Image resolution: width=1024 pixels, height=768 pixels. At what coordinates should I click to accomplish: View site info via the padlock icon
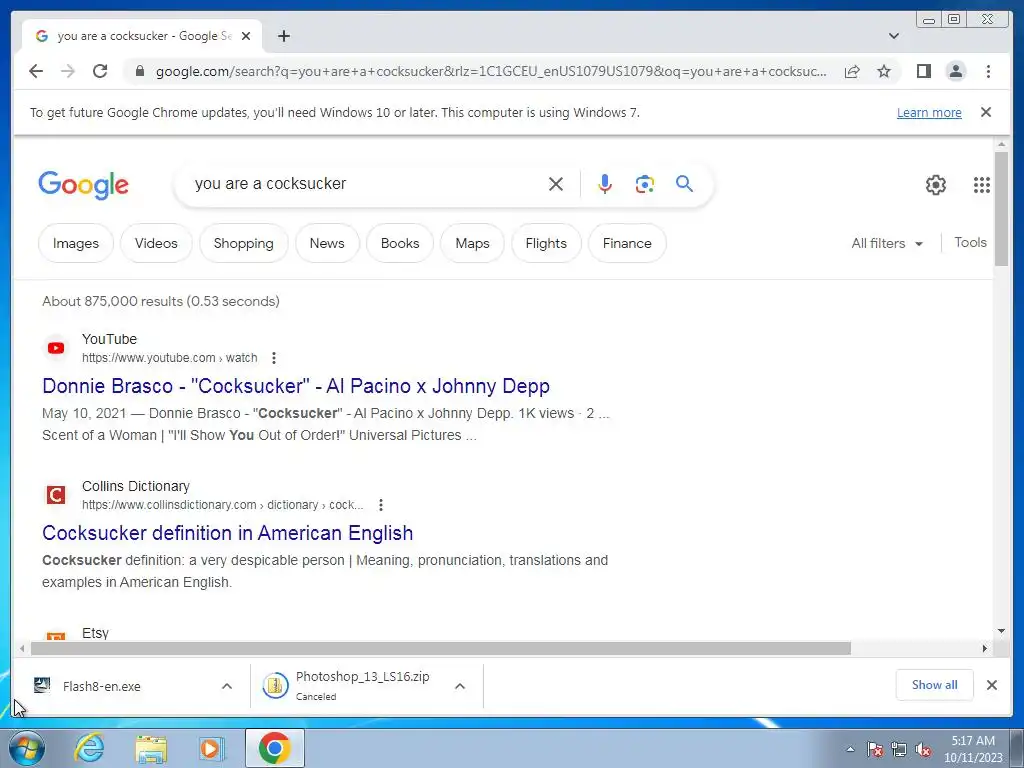139,71
